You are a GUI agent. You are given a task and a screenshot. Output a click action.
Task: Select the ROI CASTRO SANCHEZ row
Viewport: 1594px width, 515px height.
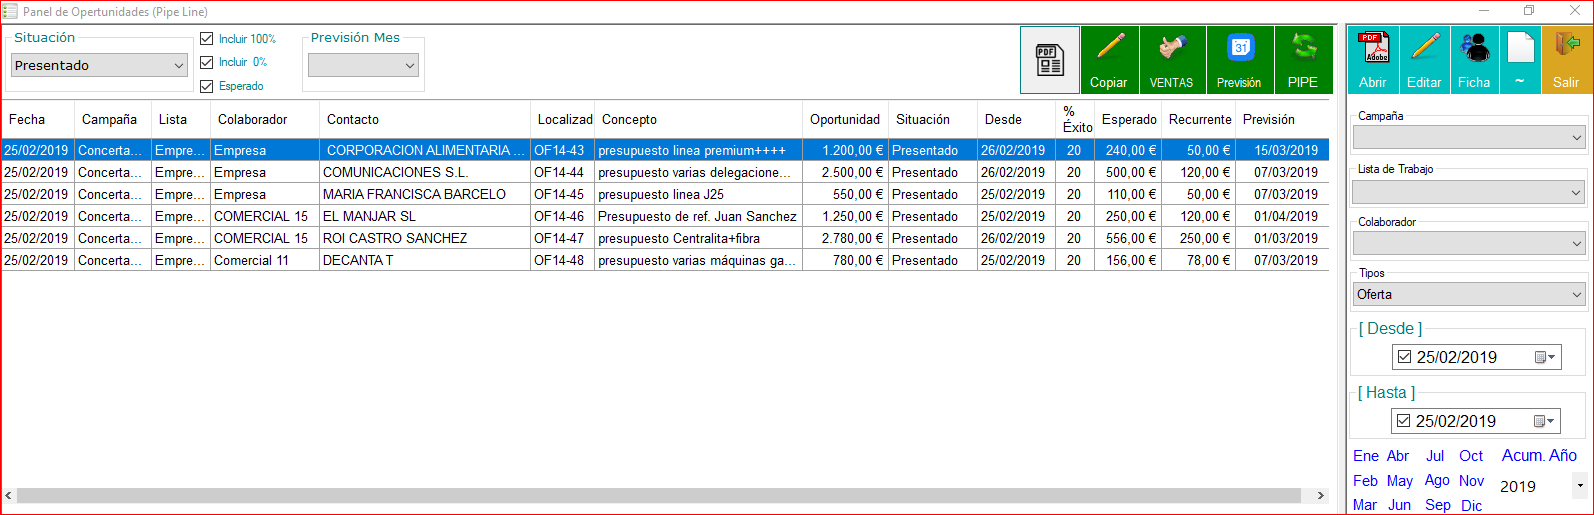point(665,238)
